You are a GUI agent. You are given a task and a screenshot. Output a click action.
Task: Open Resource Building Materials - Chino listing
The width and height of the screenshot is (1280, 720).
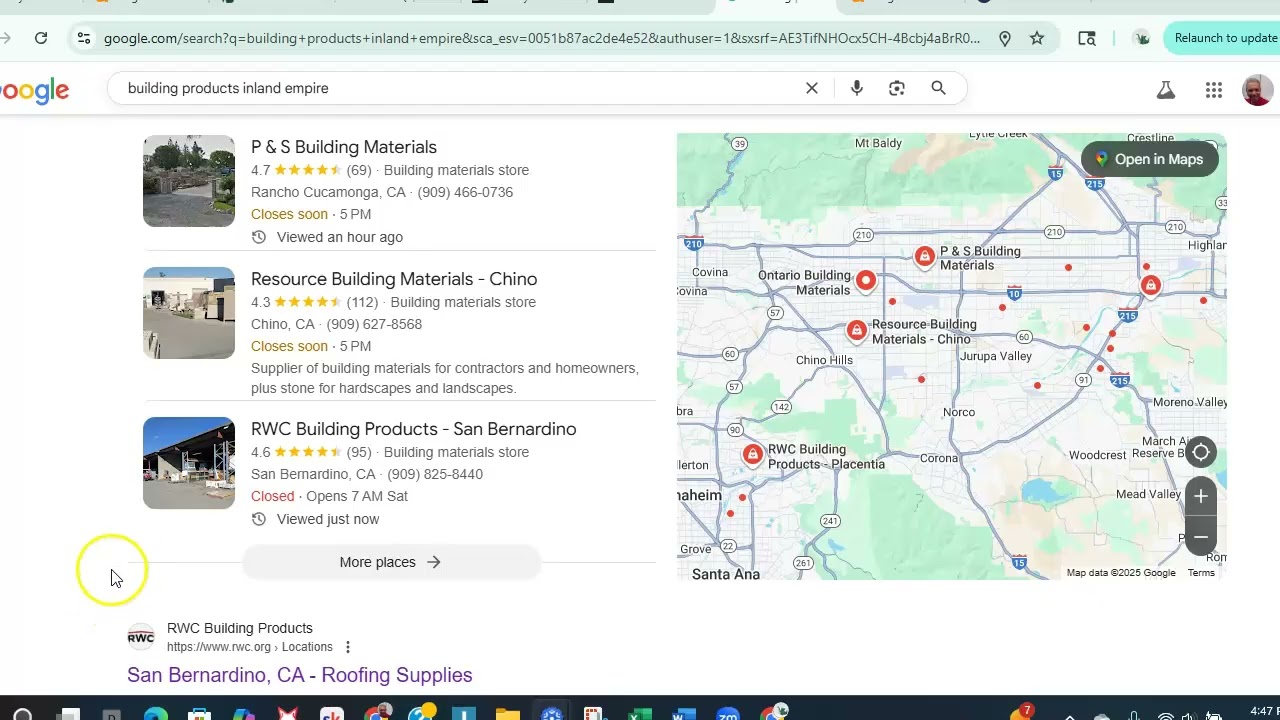(394, 279)
